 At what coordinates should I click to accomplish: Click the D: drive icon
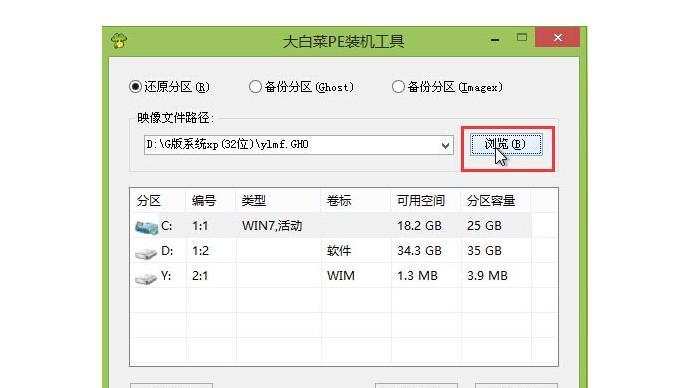coord(146,253)
